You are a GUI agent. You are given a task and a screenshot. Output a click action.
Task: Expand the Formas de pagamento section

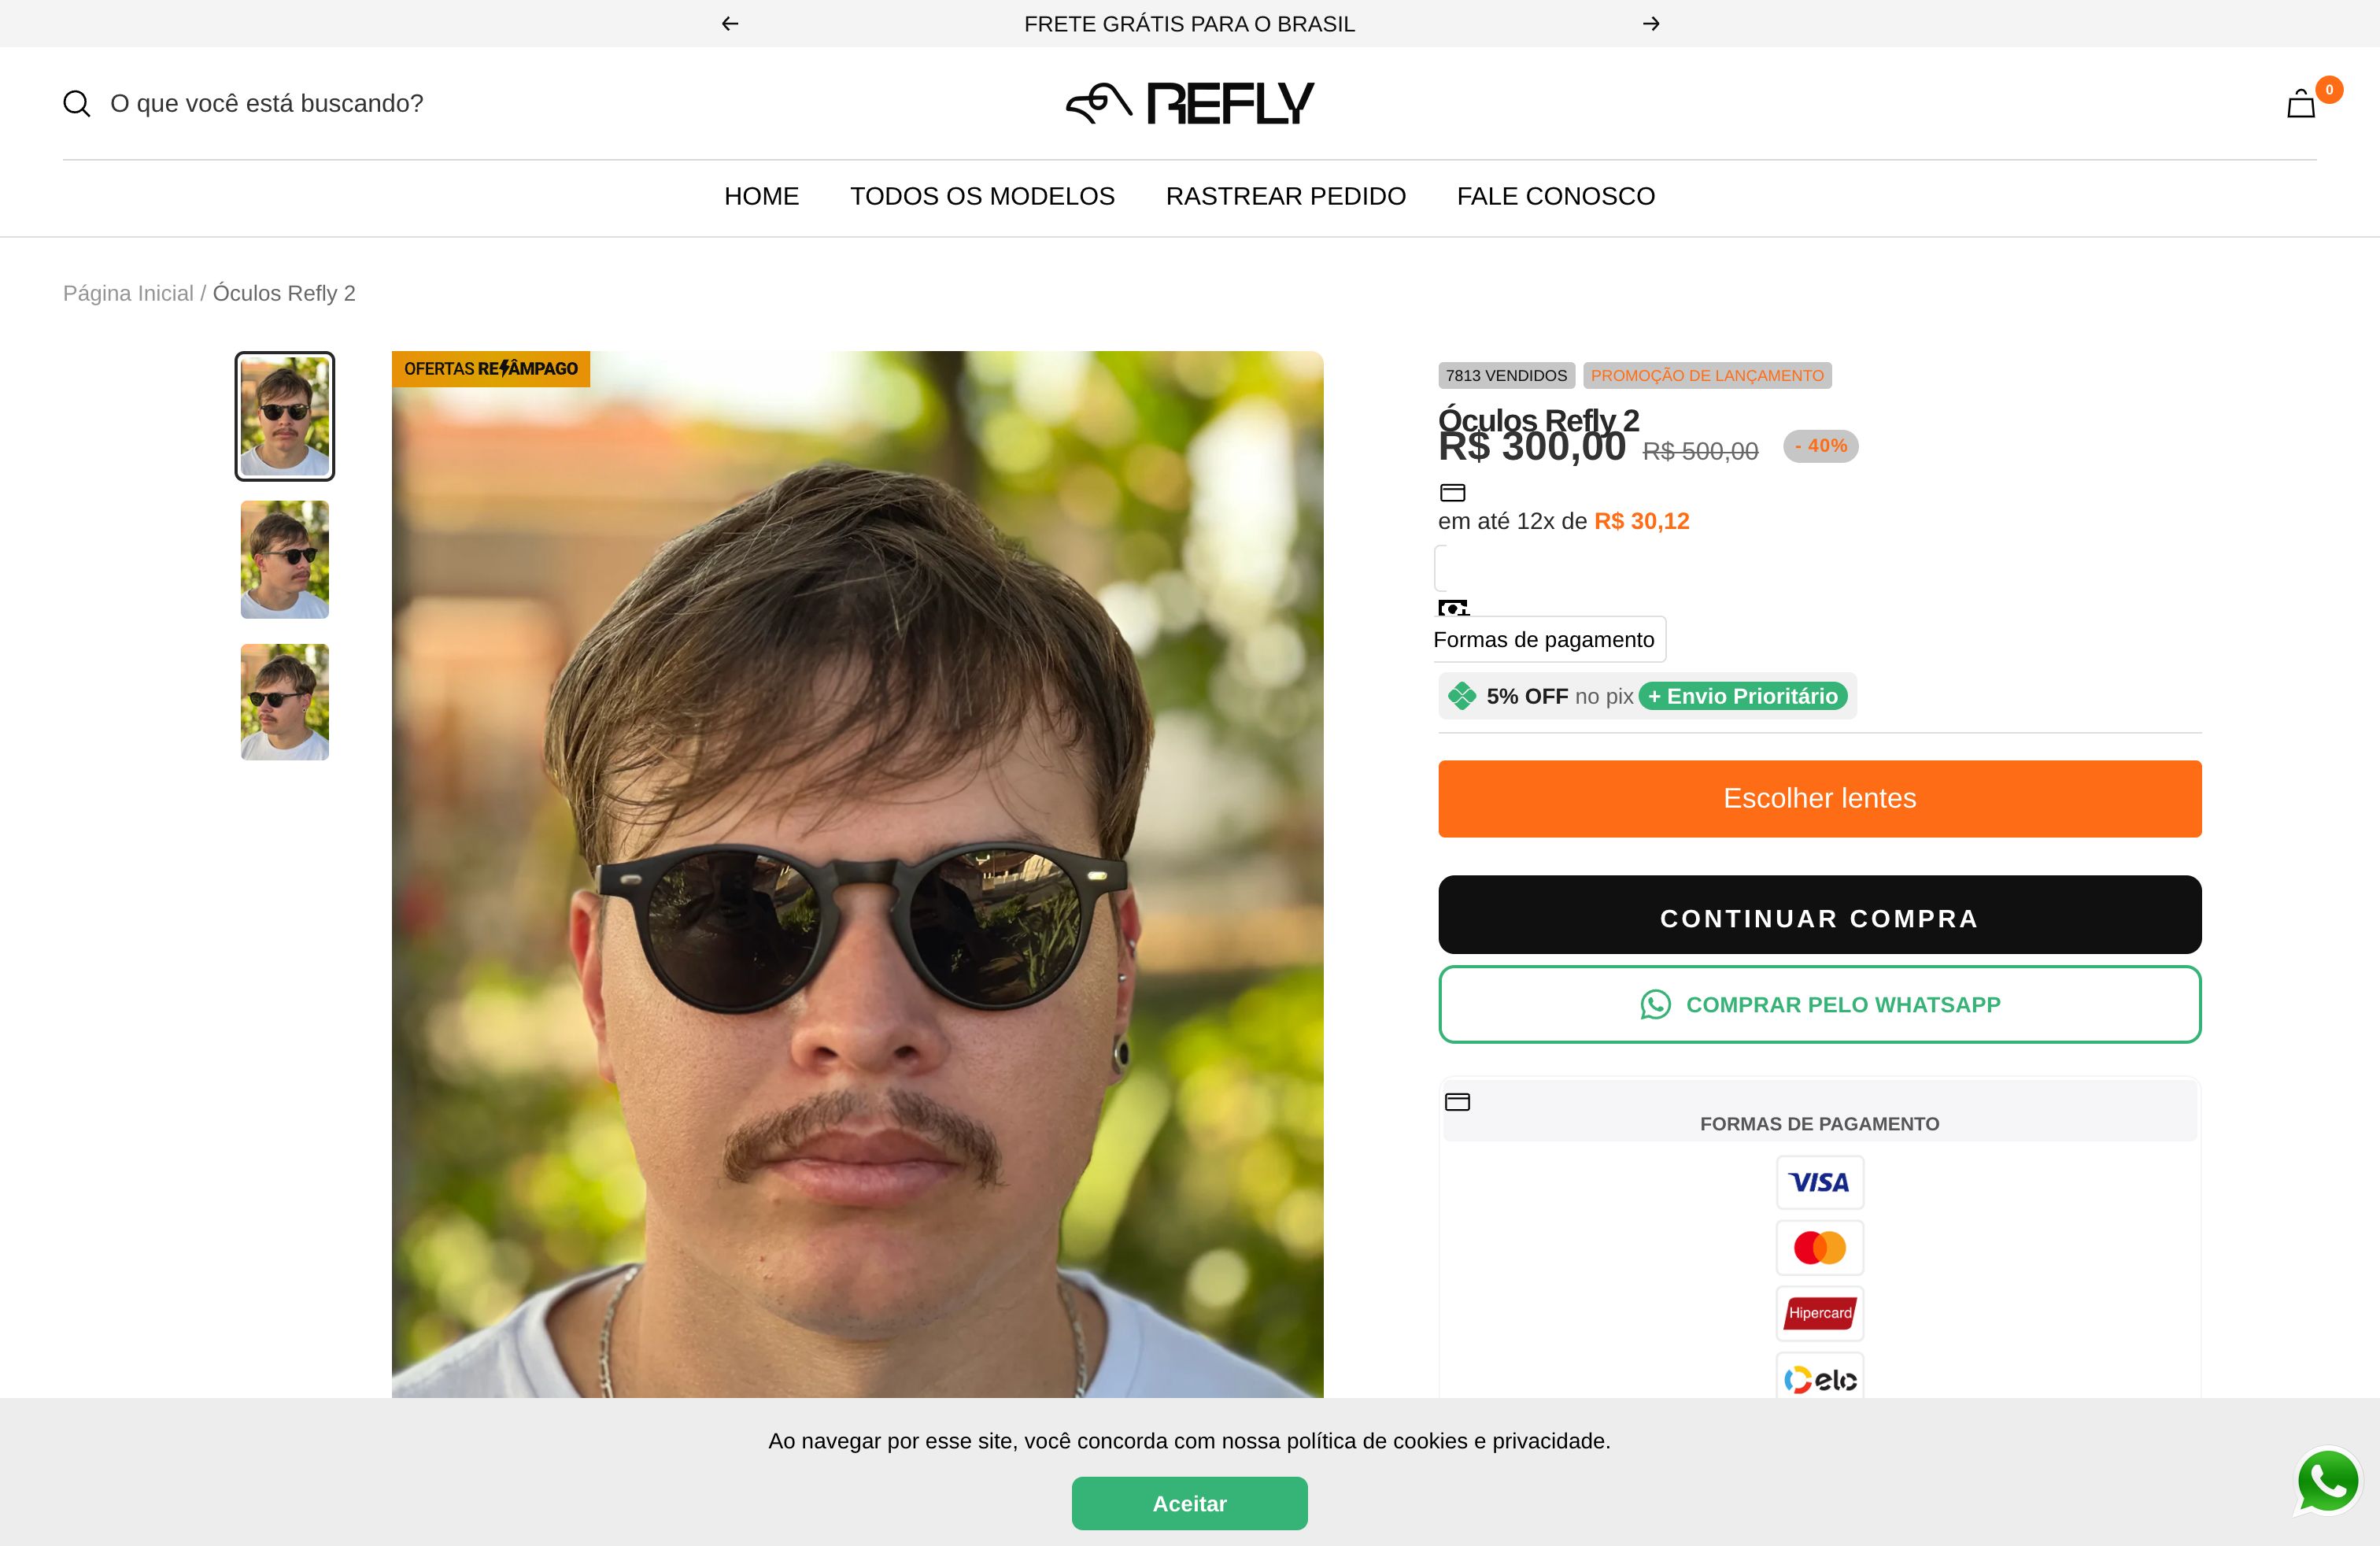tap(1549, 639)
